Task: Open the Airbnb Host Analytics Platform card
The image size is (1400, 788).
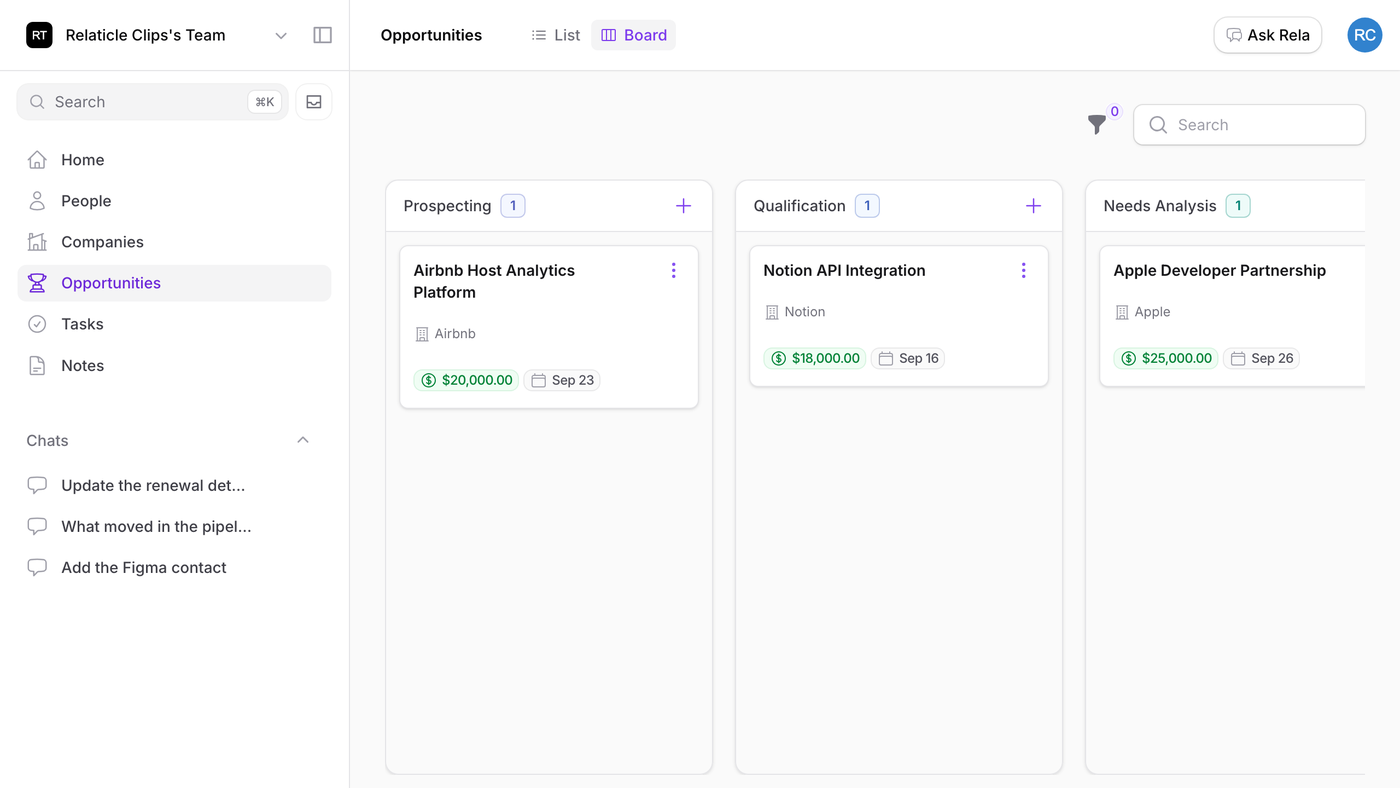Action: (549, 327)
